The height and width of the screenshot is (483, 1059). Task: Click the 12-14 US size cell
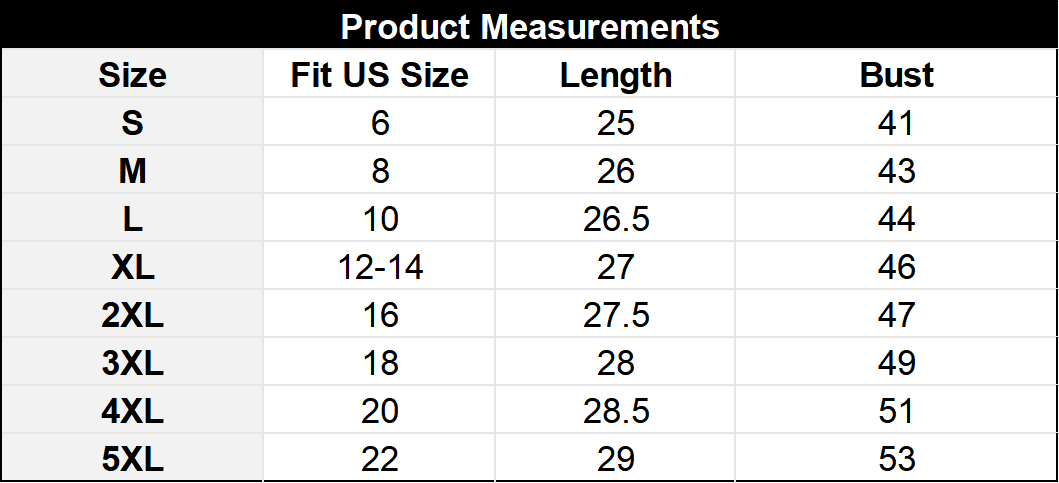pyautogui.click(x=379, y=267)
